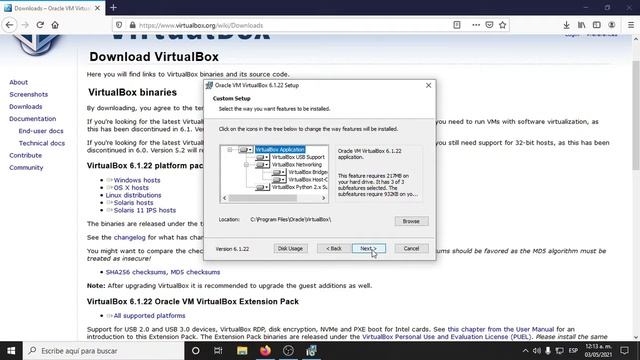
Task: Open VirtualBox USB Support feature dropdown
Action: tap(262, 157)
